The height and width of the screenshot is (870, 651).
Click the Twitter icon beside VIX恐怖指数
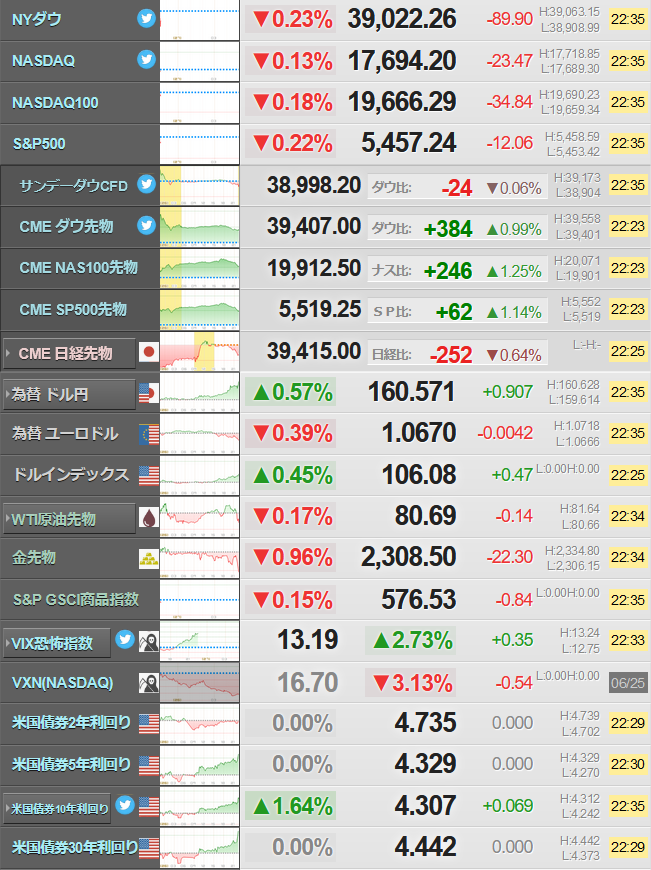125,640
